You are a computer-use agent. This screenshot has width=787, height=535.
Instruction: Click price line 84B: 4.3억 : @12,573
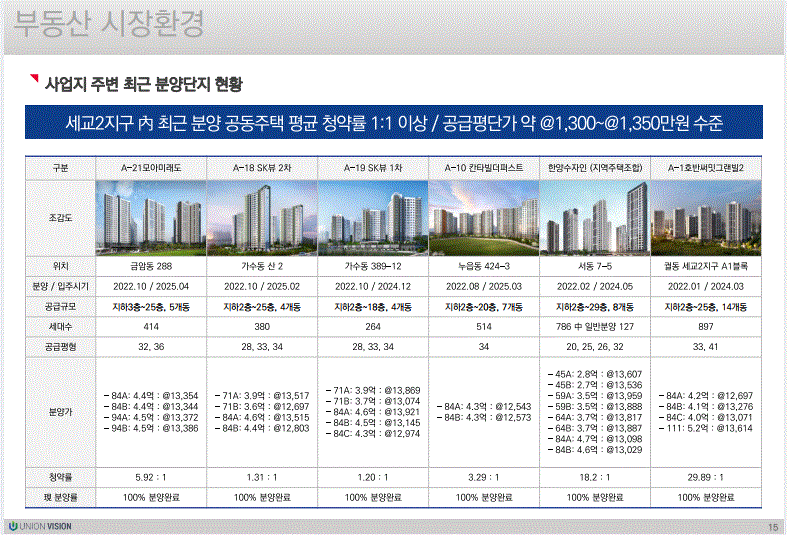[x=484, y=418]
